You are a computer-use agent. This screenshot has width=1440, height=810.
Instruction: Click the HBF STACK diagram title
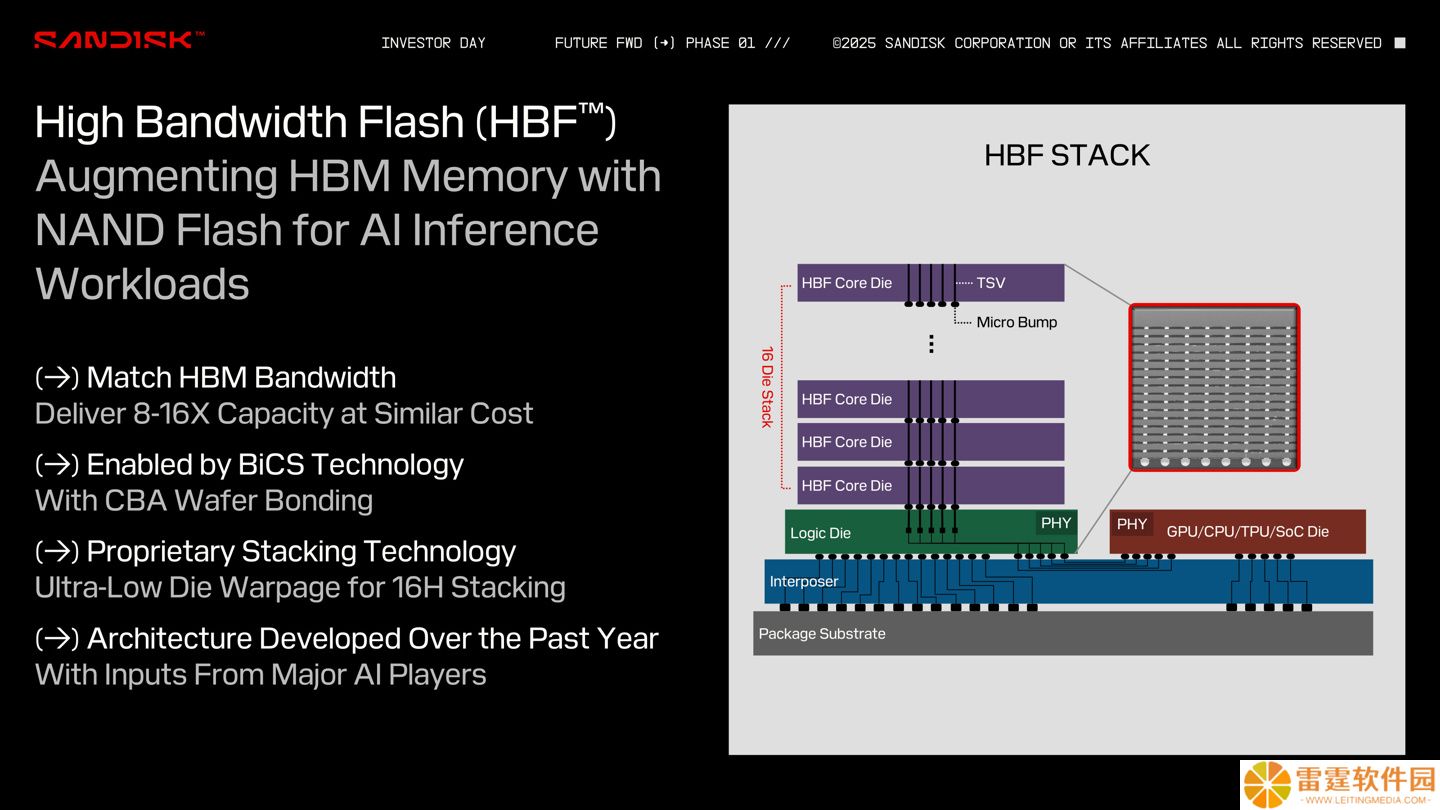pos(1067,155)
